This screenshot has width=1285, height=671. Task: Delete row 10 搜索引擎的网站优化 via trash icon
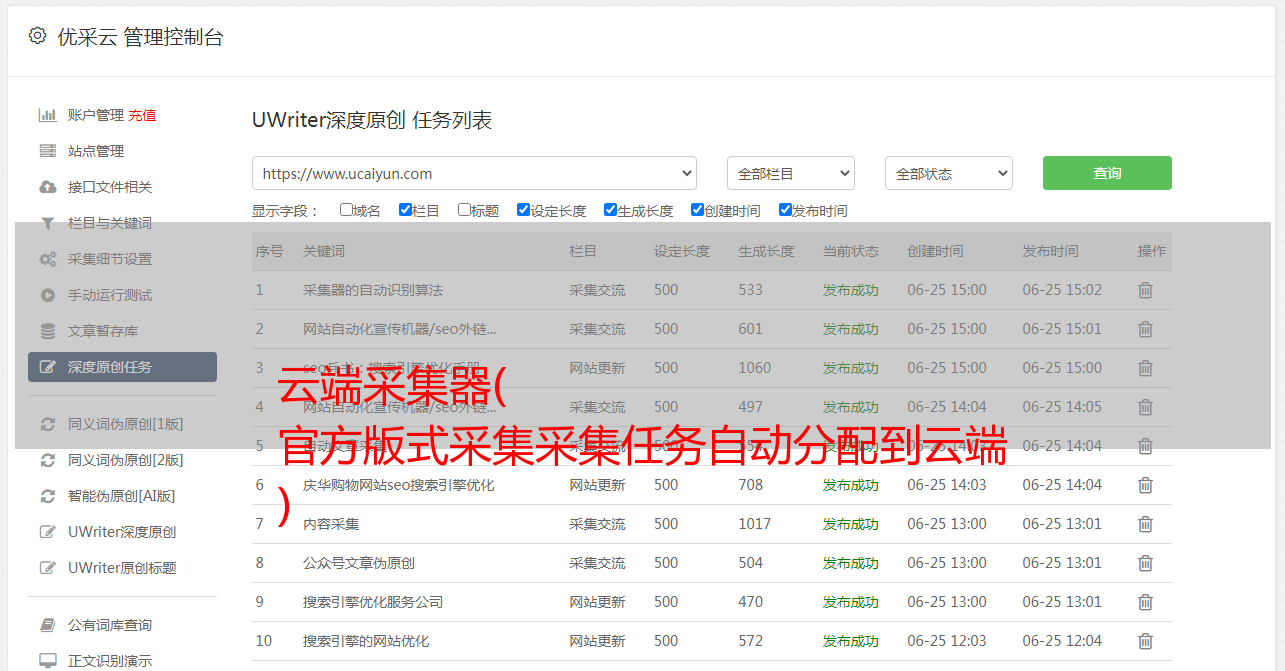(1145, 641)
